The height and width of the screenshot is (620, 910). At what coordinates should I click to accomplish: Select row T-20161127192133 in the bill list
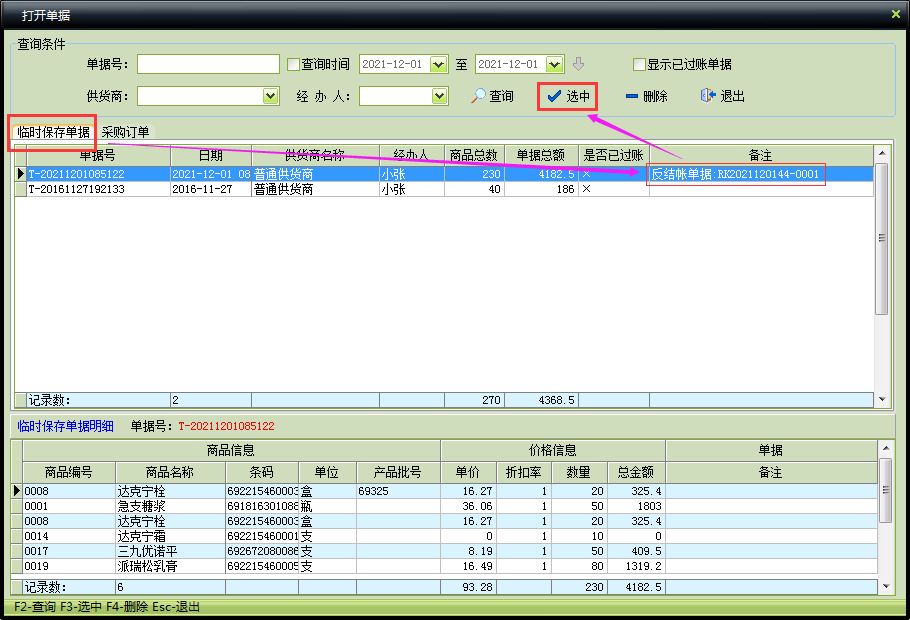coord(444,189)
